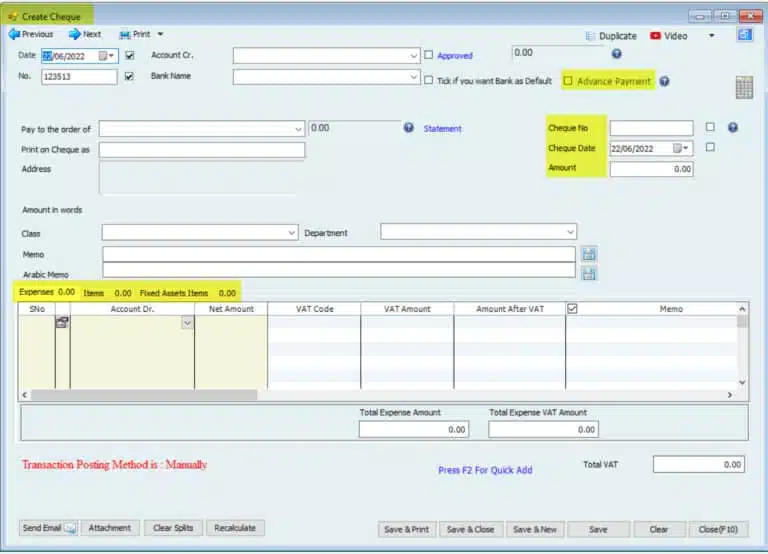This screenshot has width=768, height=554.
Task: Enable the Advance Payment checkbox
Action: tap(569, 81)
